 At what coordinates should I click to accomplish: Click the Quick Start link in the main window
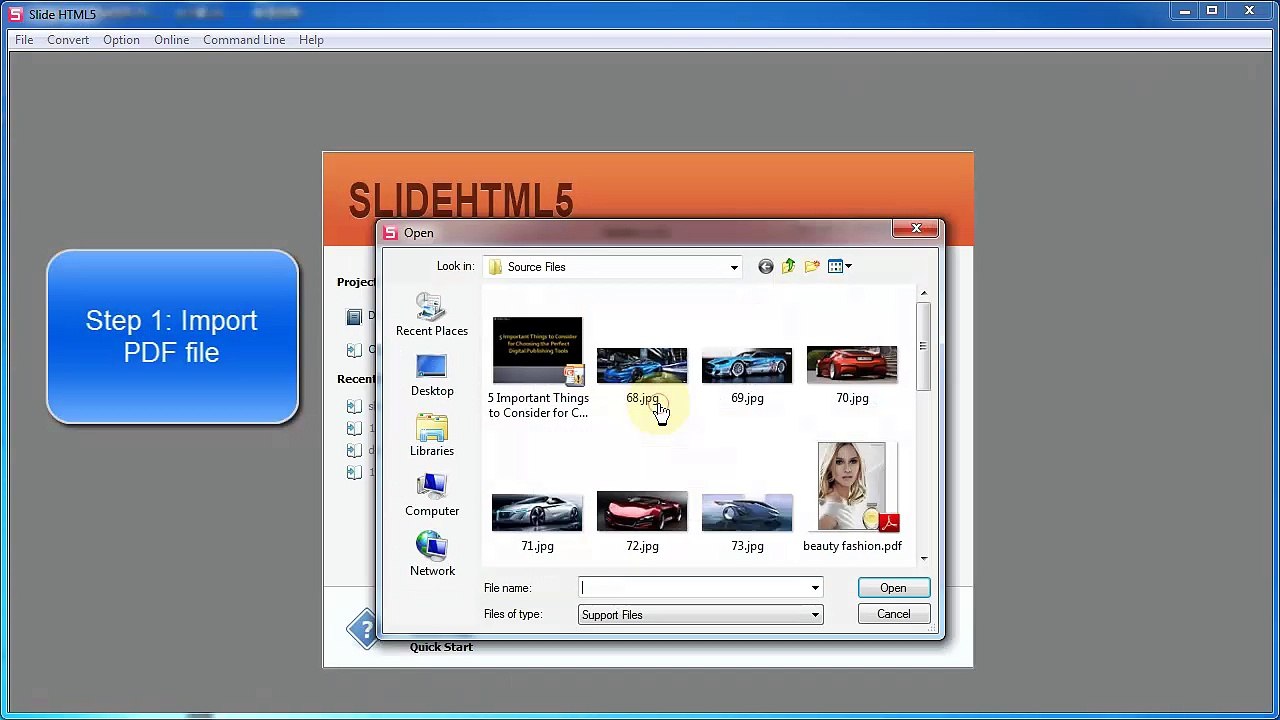pos(441,647)
